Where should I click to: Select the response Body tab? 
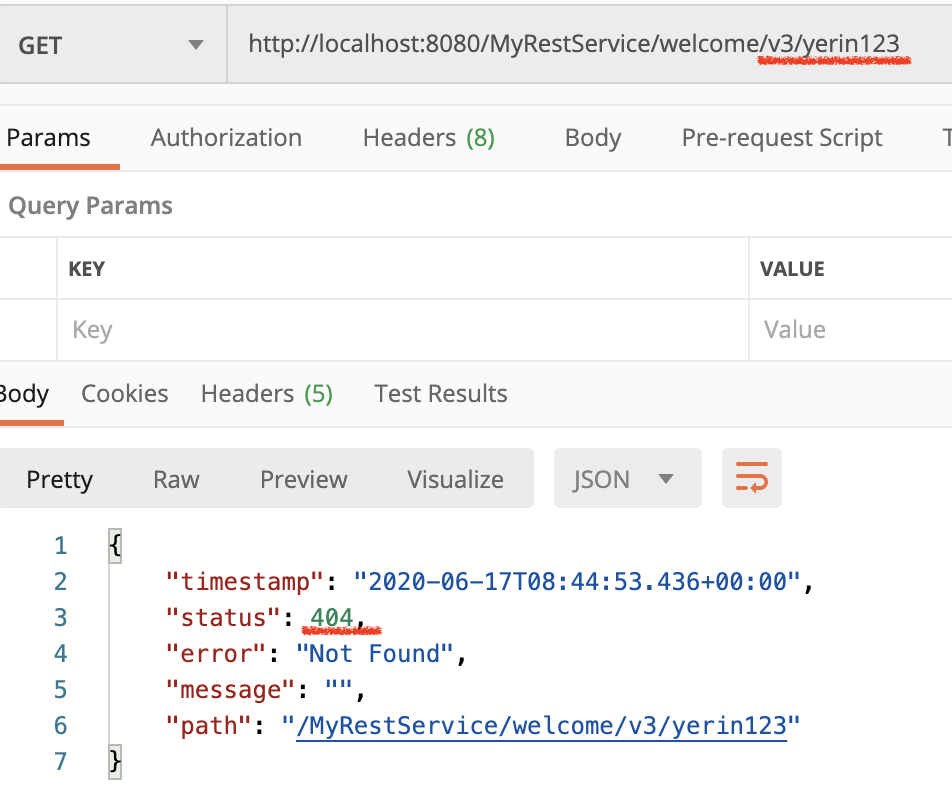(x=24, y=394)
